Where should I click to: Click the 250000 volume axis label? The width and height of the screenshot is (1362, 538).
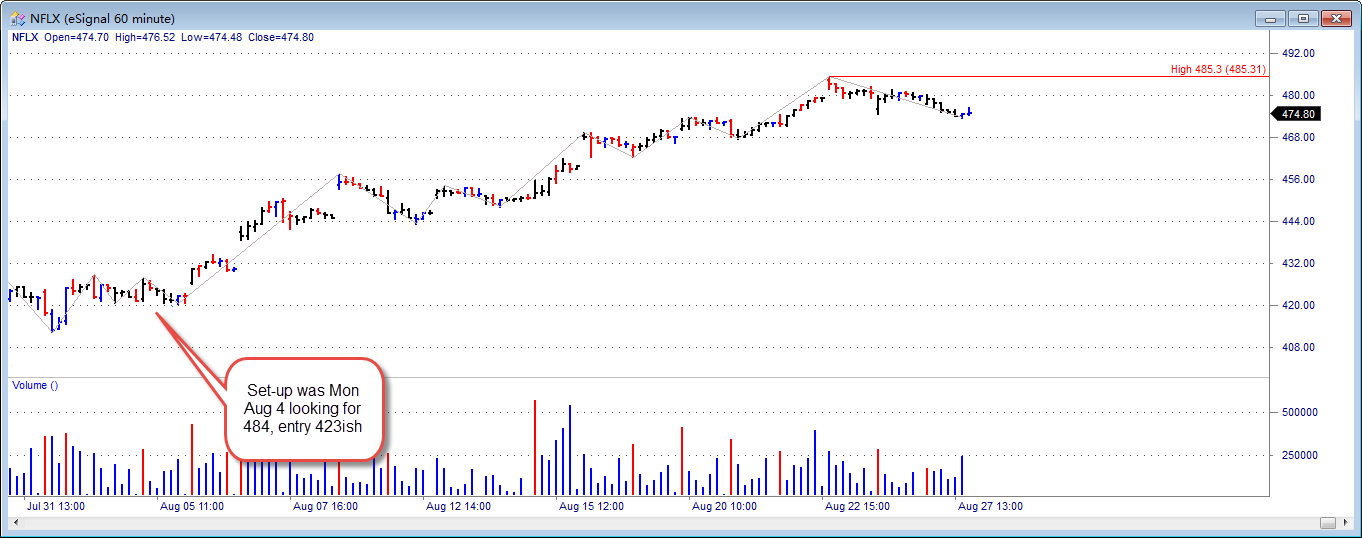coord(1299,454)
